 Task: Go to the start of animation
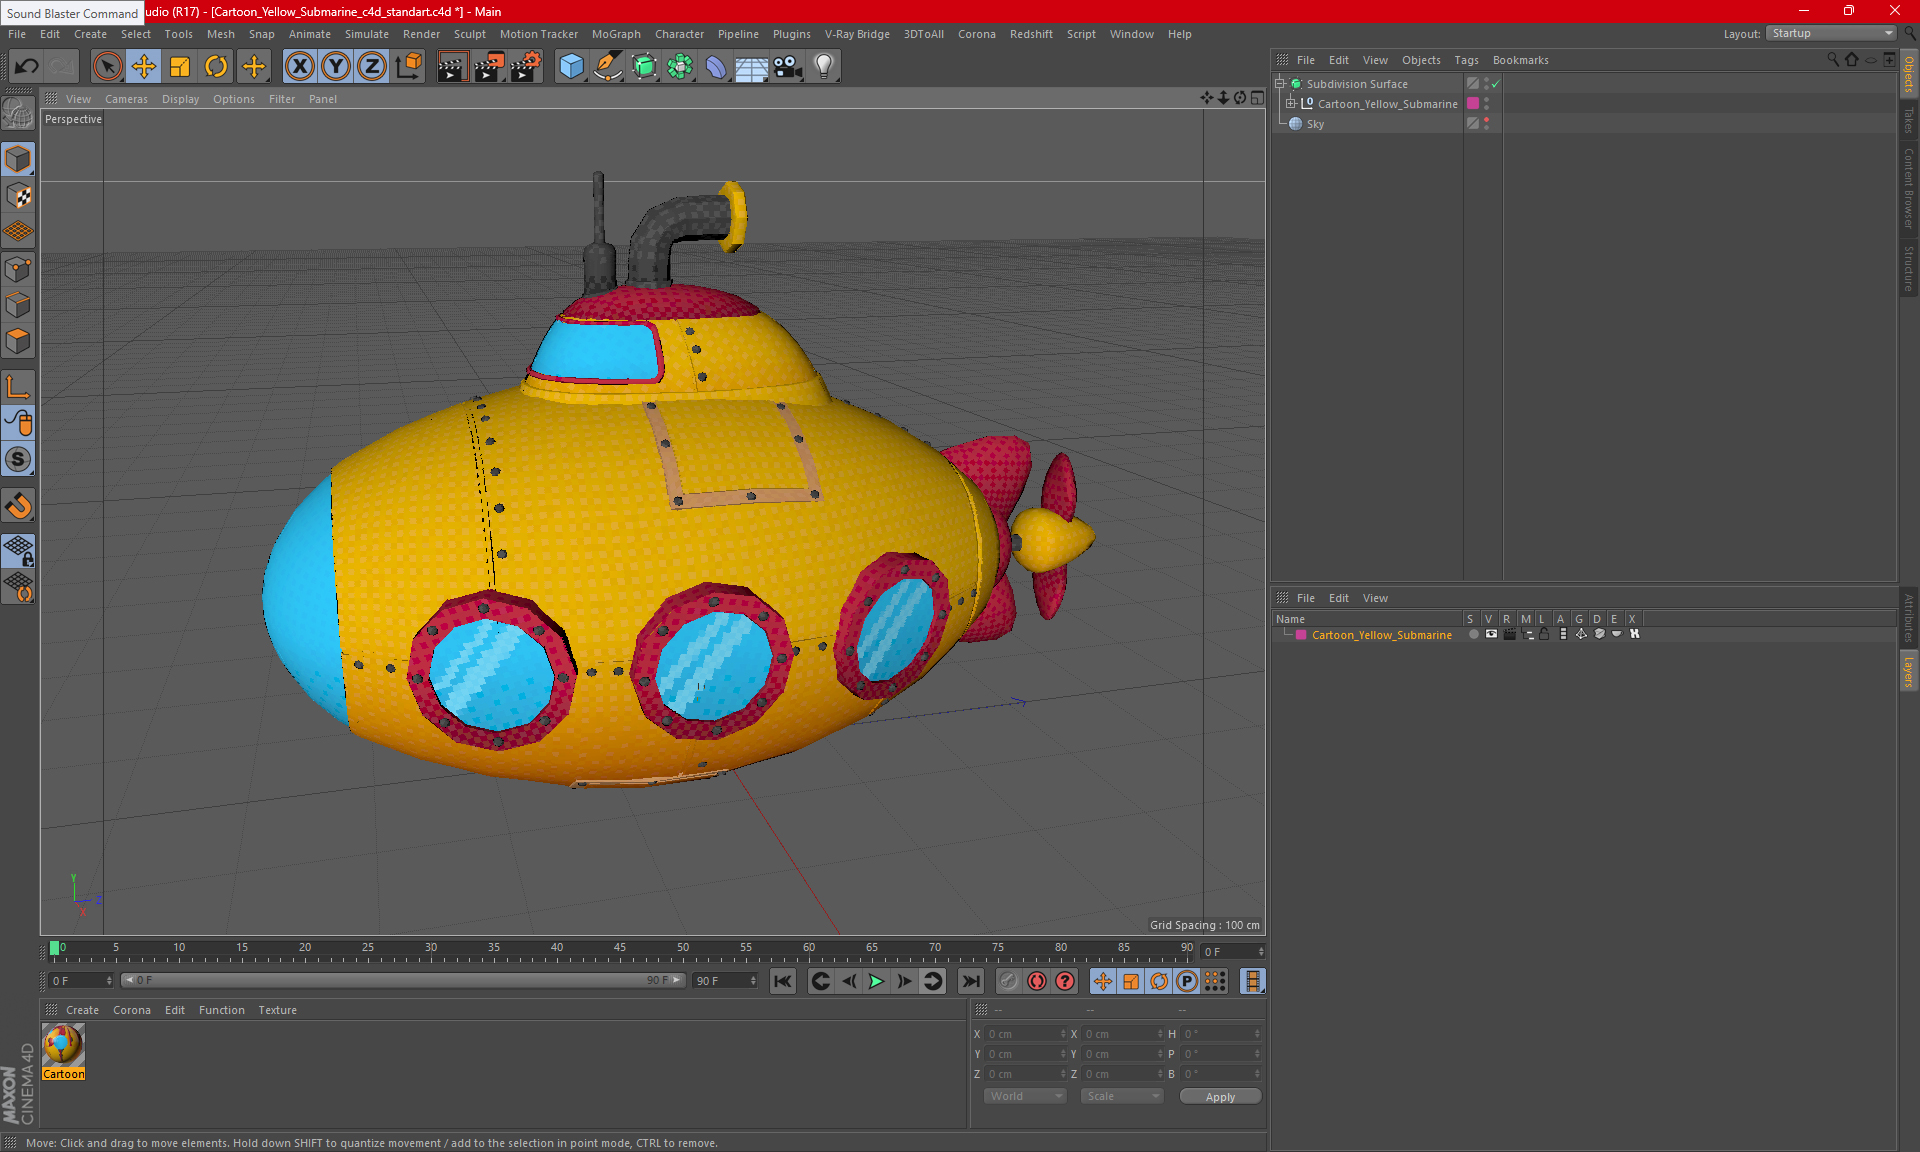tap(783, 981)
